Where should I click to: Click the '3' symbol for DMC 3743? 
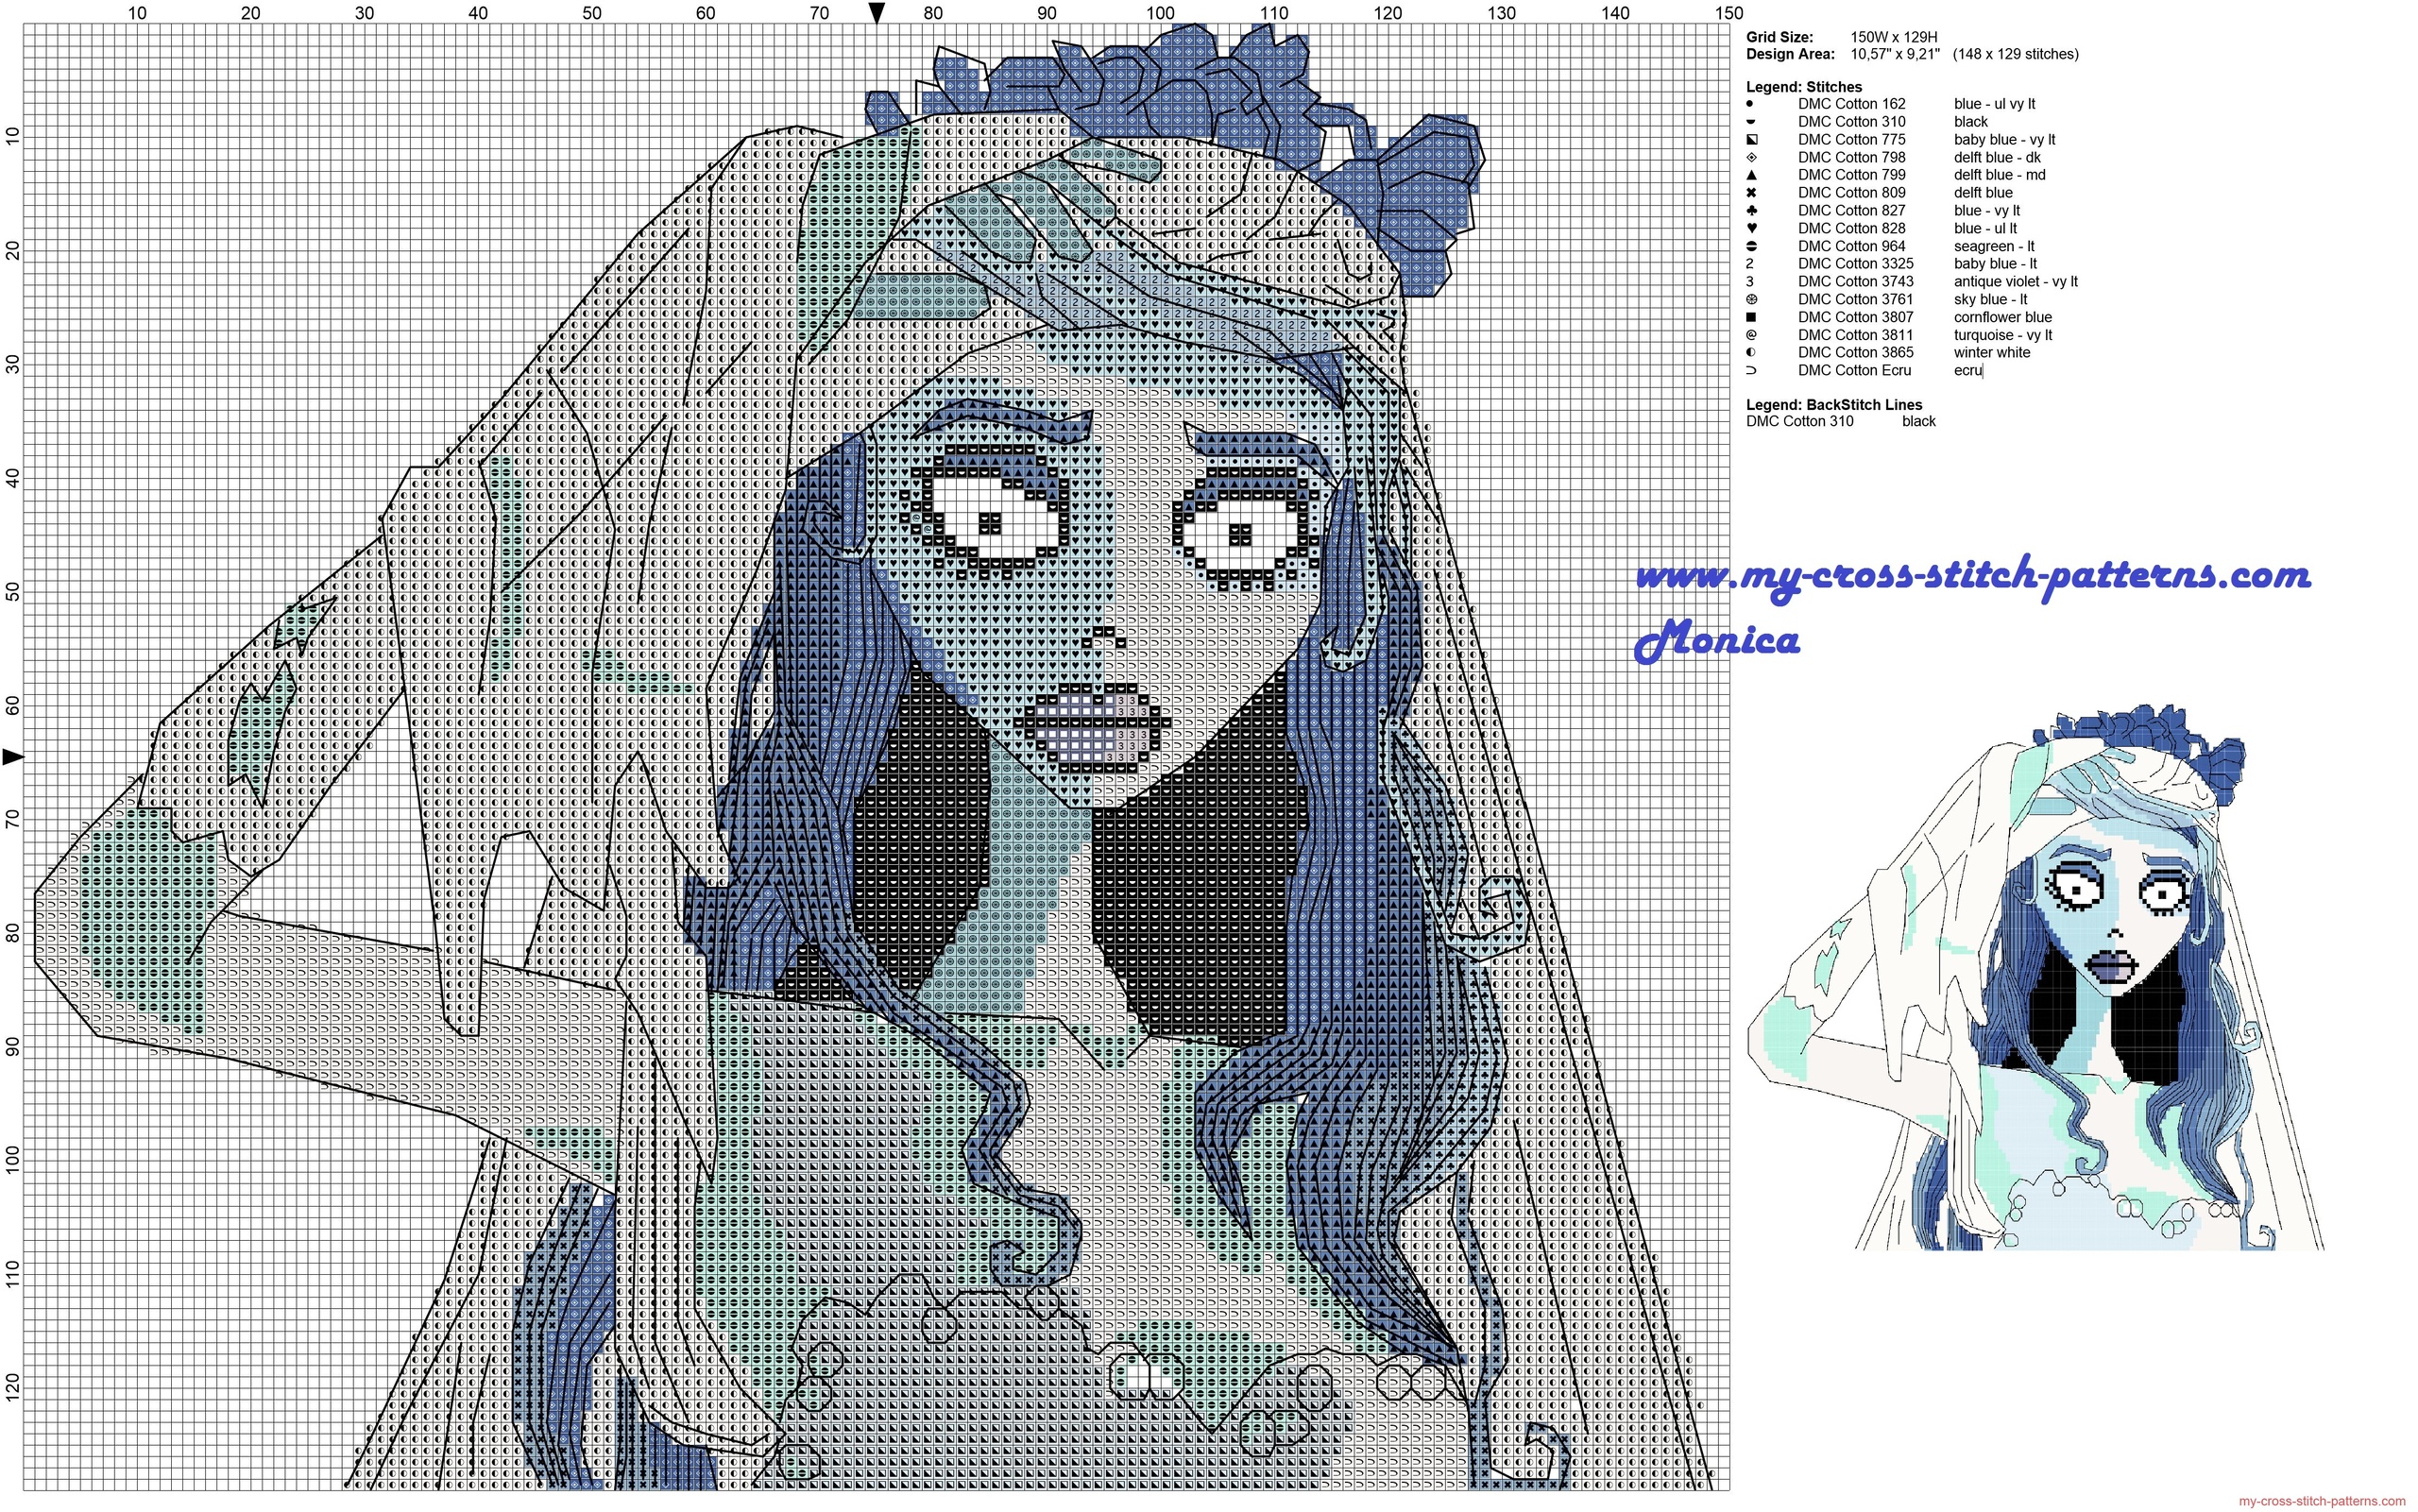tap(1750, 282)
